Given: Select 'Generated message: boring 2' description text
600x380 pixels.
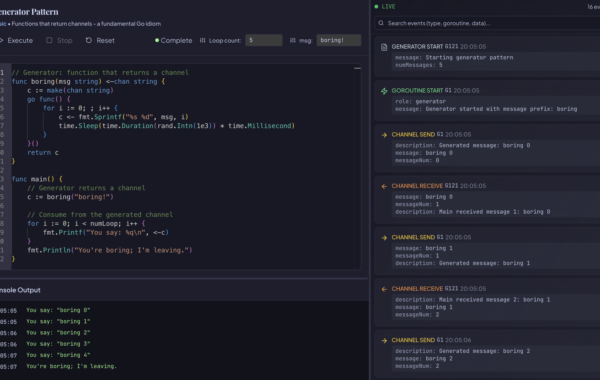Looking at the screenshot, I should [x=484, y=351].
